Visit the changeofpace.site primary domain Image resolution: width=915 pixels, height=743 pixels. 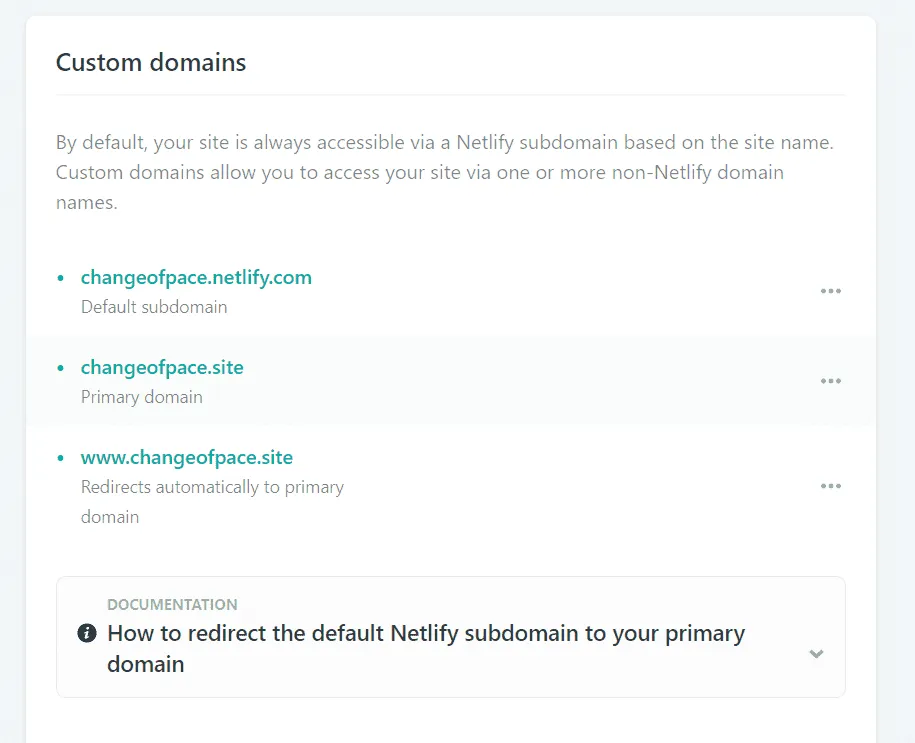pyautogui.click(x=162, y=367)
